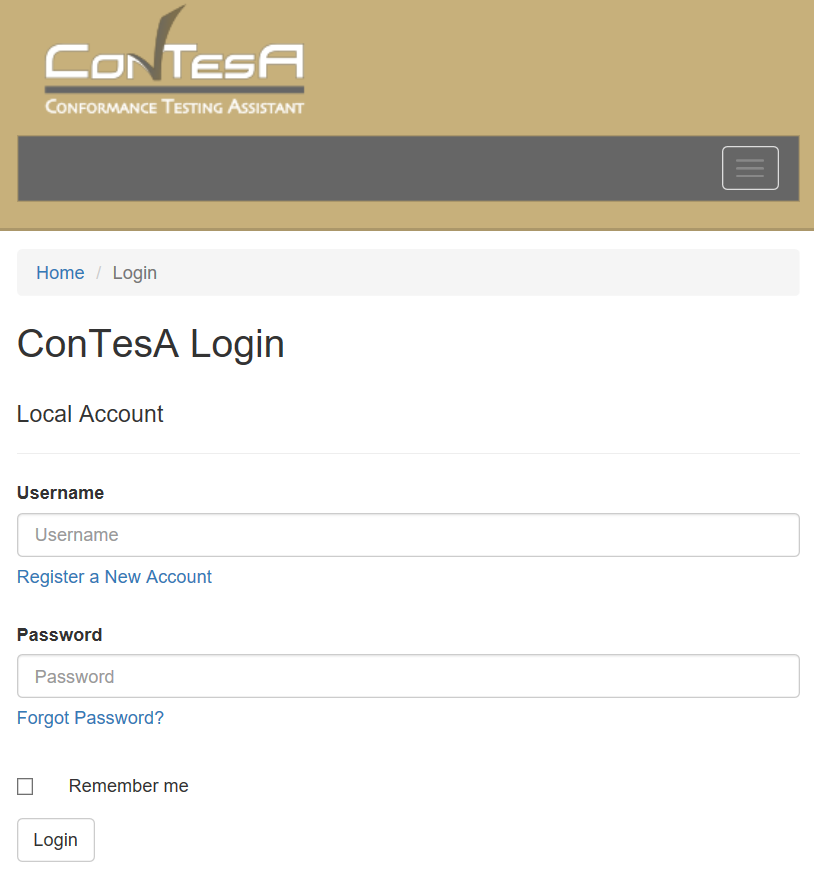
Task: Click the divider line below Local Account
Action: click(408, 453)
